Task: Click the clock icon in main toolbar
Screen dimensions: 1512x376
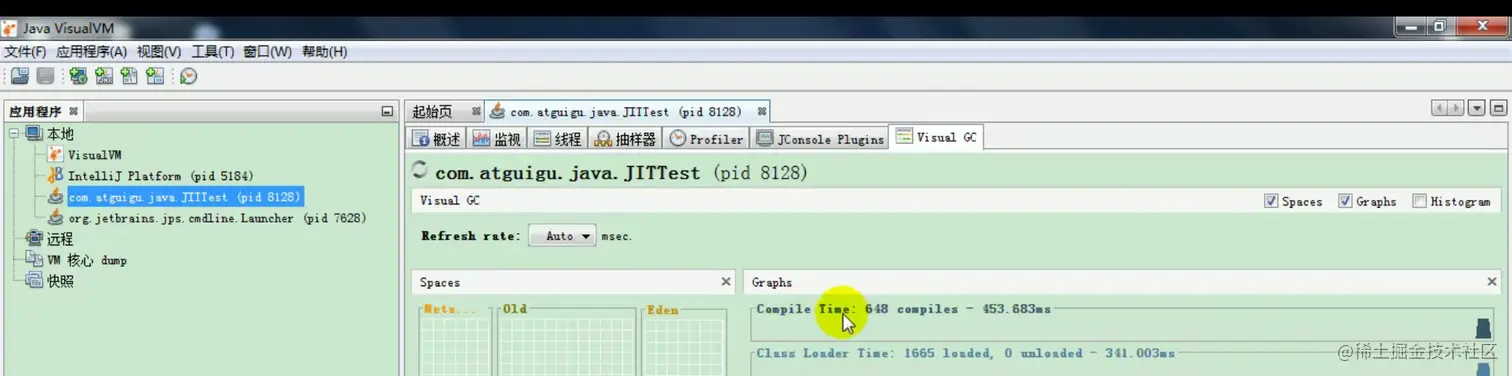Action: coord(188,76)
